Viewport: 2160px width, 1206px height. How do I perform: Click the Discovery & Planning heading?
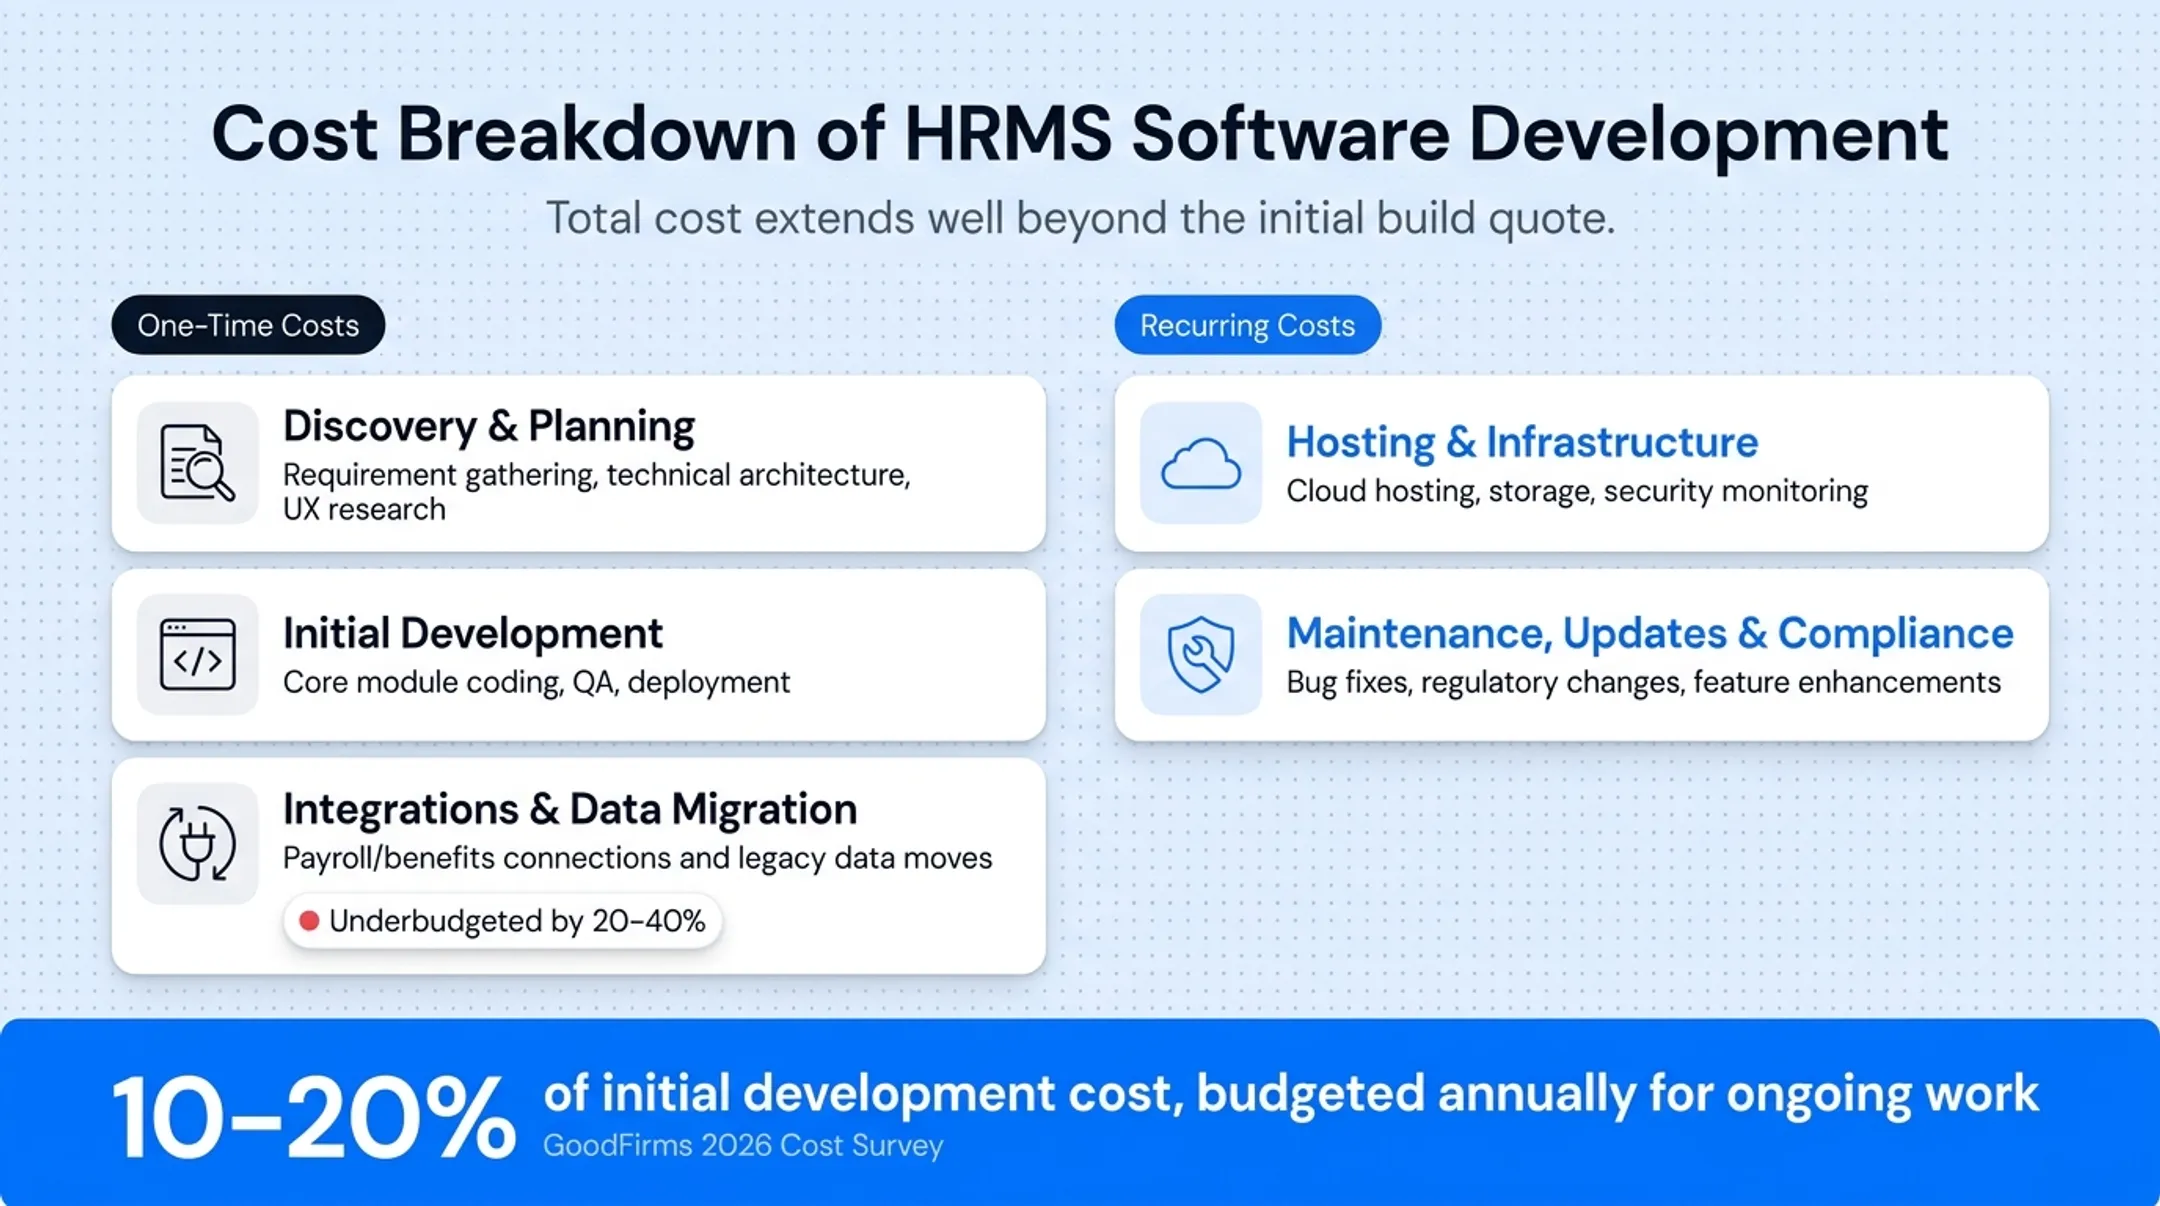(x=489, y=426)
